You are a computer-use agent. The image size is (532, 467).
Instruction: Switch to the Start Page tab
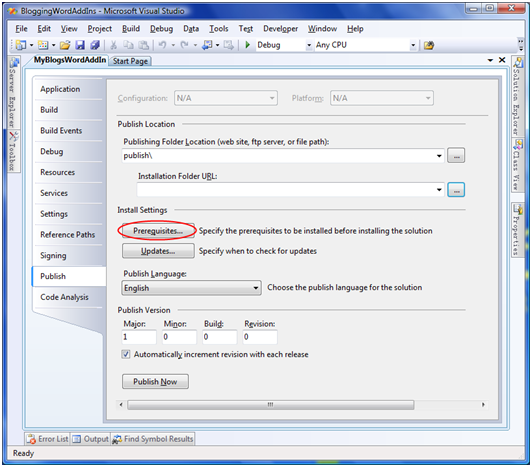[130, 61]
